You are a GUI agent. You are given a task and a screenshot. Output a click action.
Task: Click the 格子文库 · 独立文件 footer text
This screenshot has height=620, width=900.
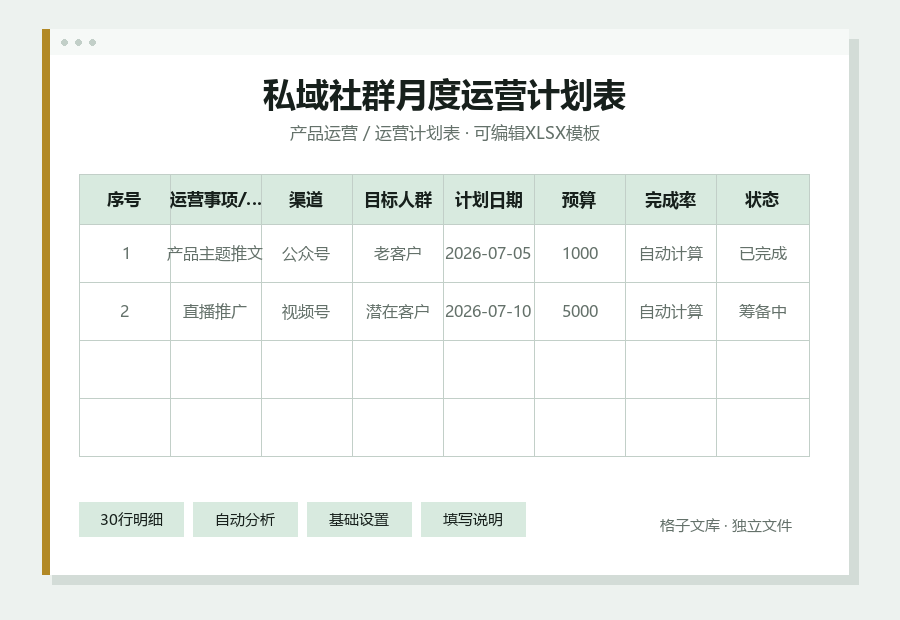(726, 525)
